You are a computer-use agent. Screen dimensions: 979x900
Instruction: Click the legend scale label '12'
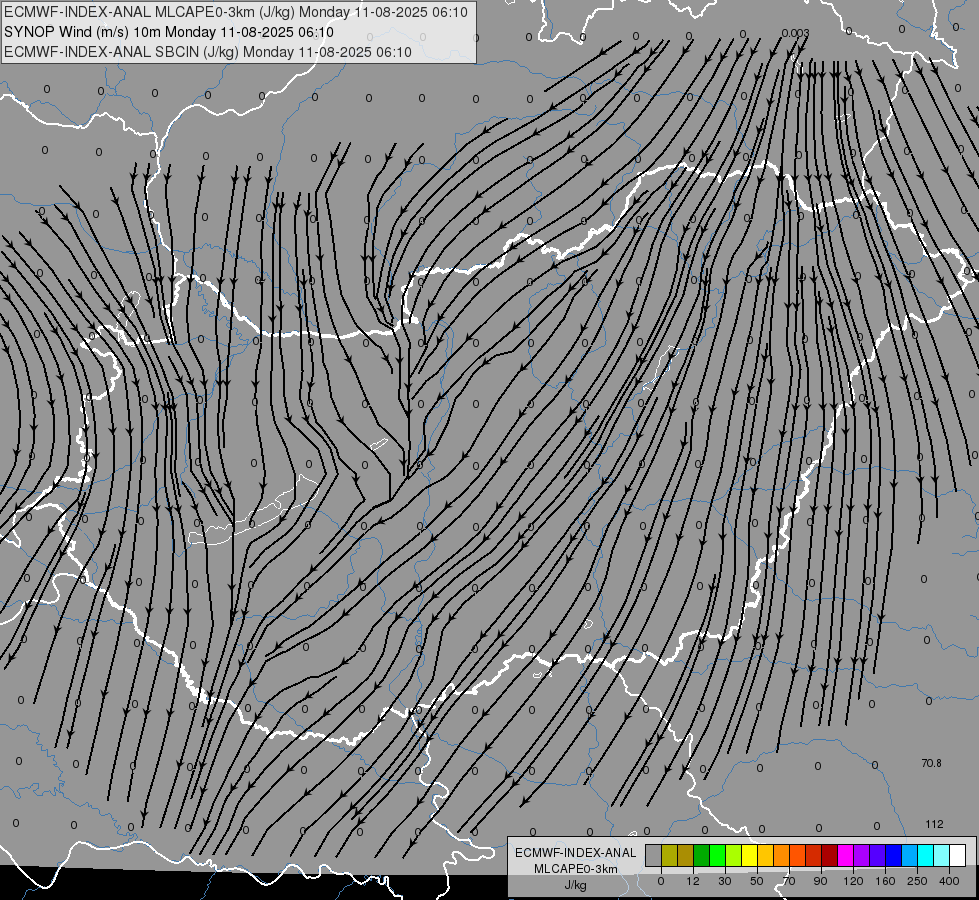click(693, 881)
